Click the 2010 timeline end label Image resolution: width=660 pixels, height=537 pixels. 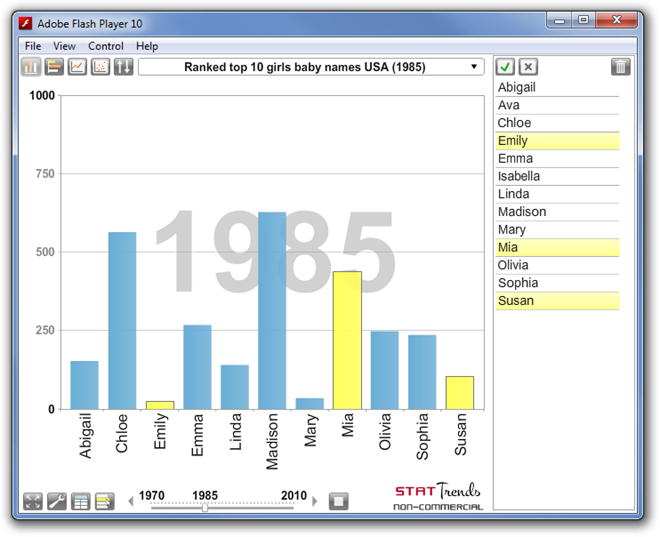point(294,495)
